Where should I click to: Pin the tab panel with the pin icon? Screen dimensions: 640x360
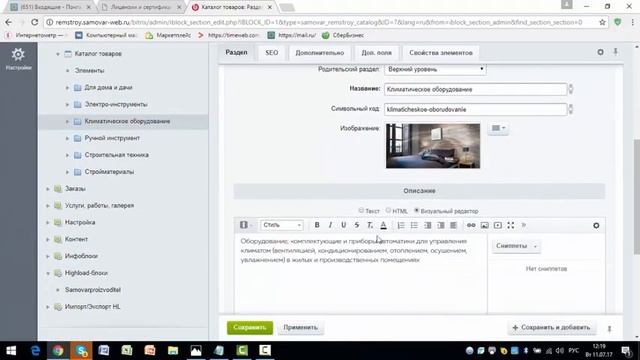coord(616,52)
